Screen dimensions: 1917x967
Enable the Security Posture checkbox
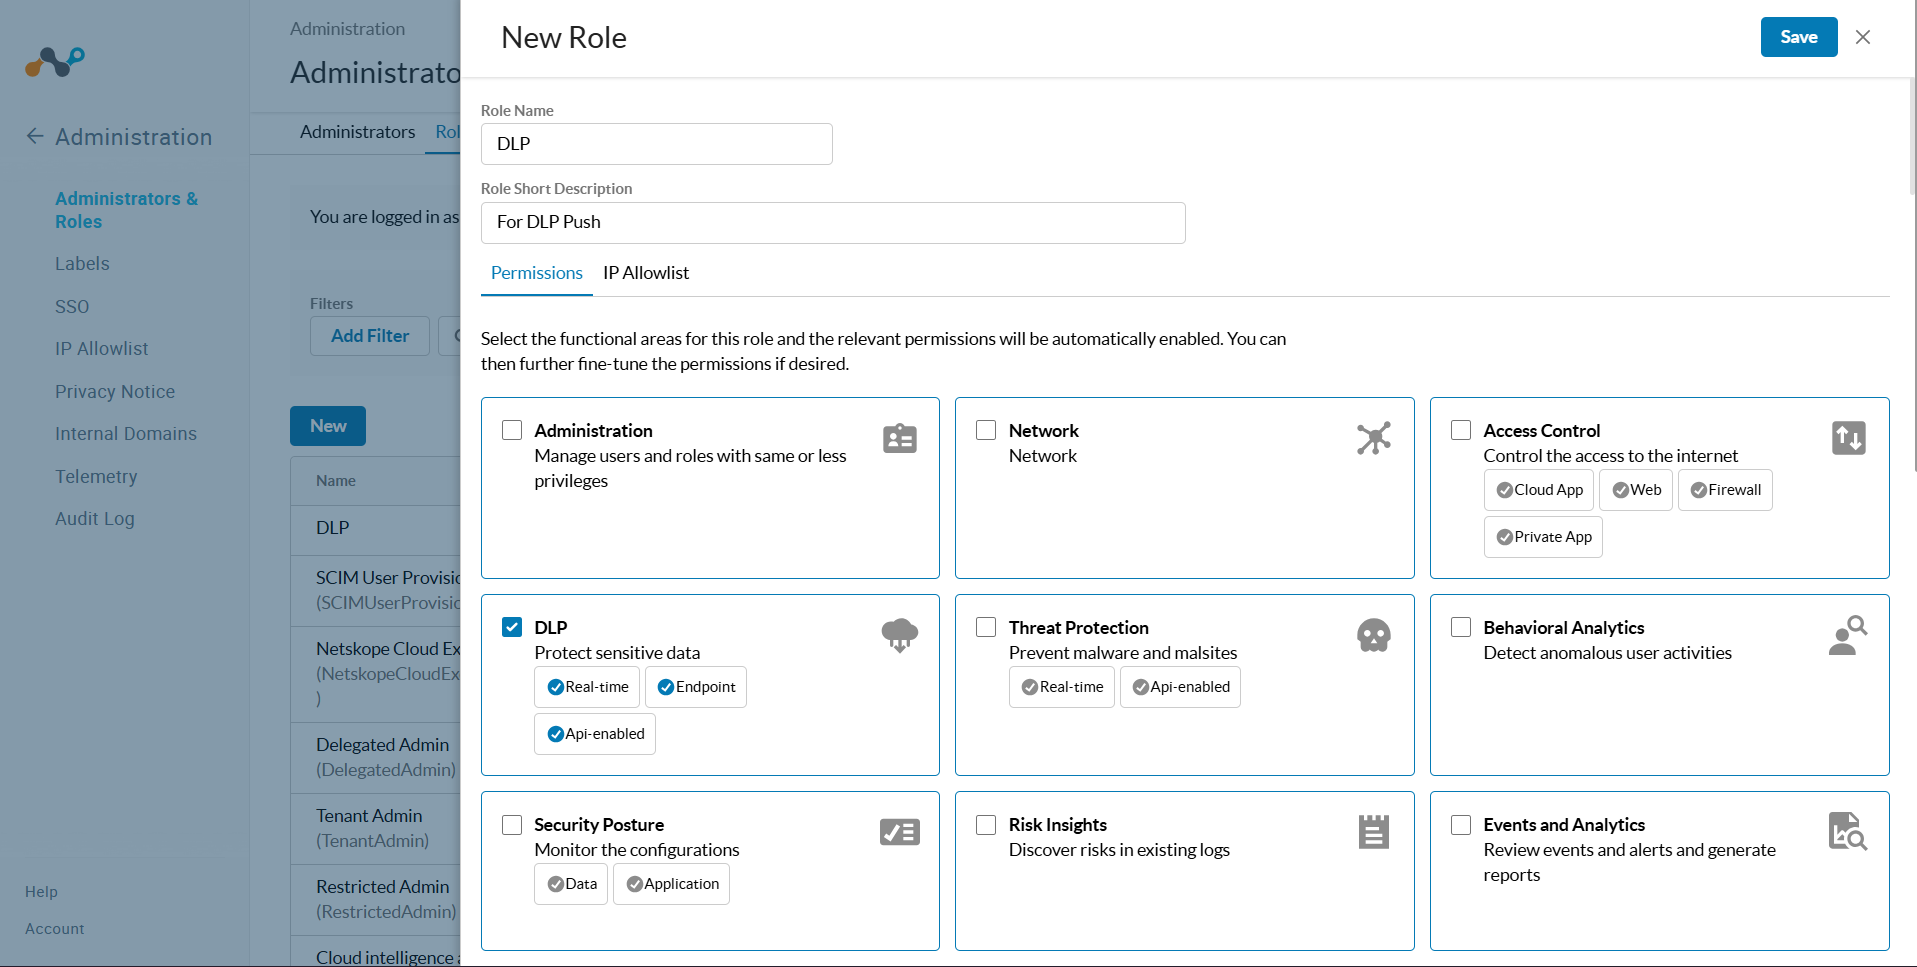pos(512,824)
